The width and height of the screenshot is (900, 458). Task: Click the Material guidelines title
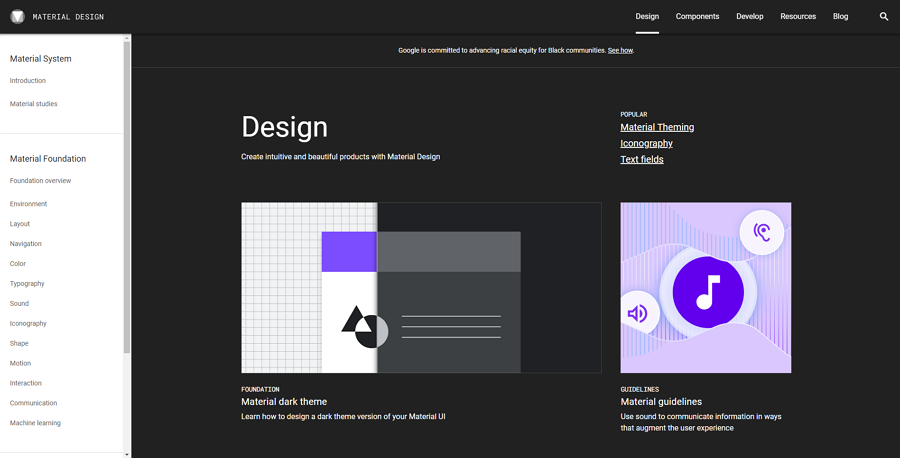(661, 402)
